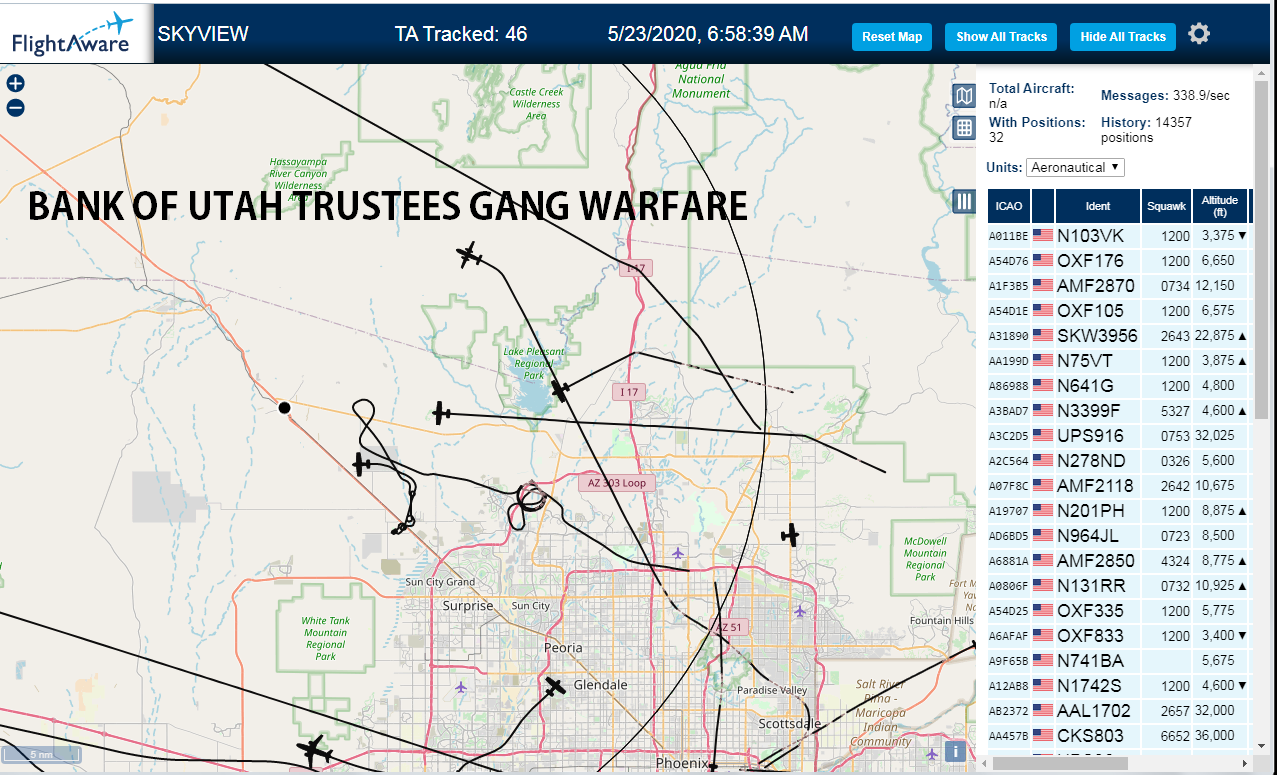The width and height of the screenshot is (1277, 775).
Task: Select the OXF335 aircraft row
Action: pyautogui.click(x=1119, y=611)
